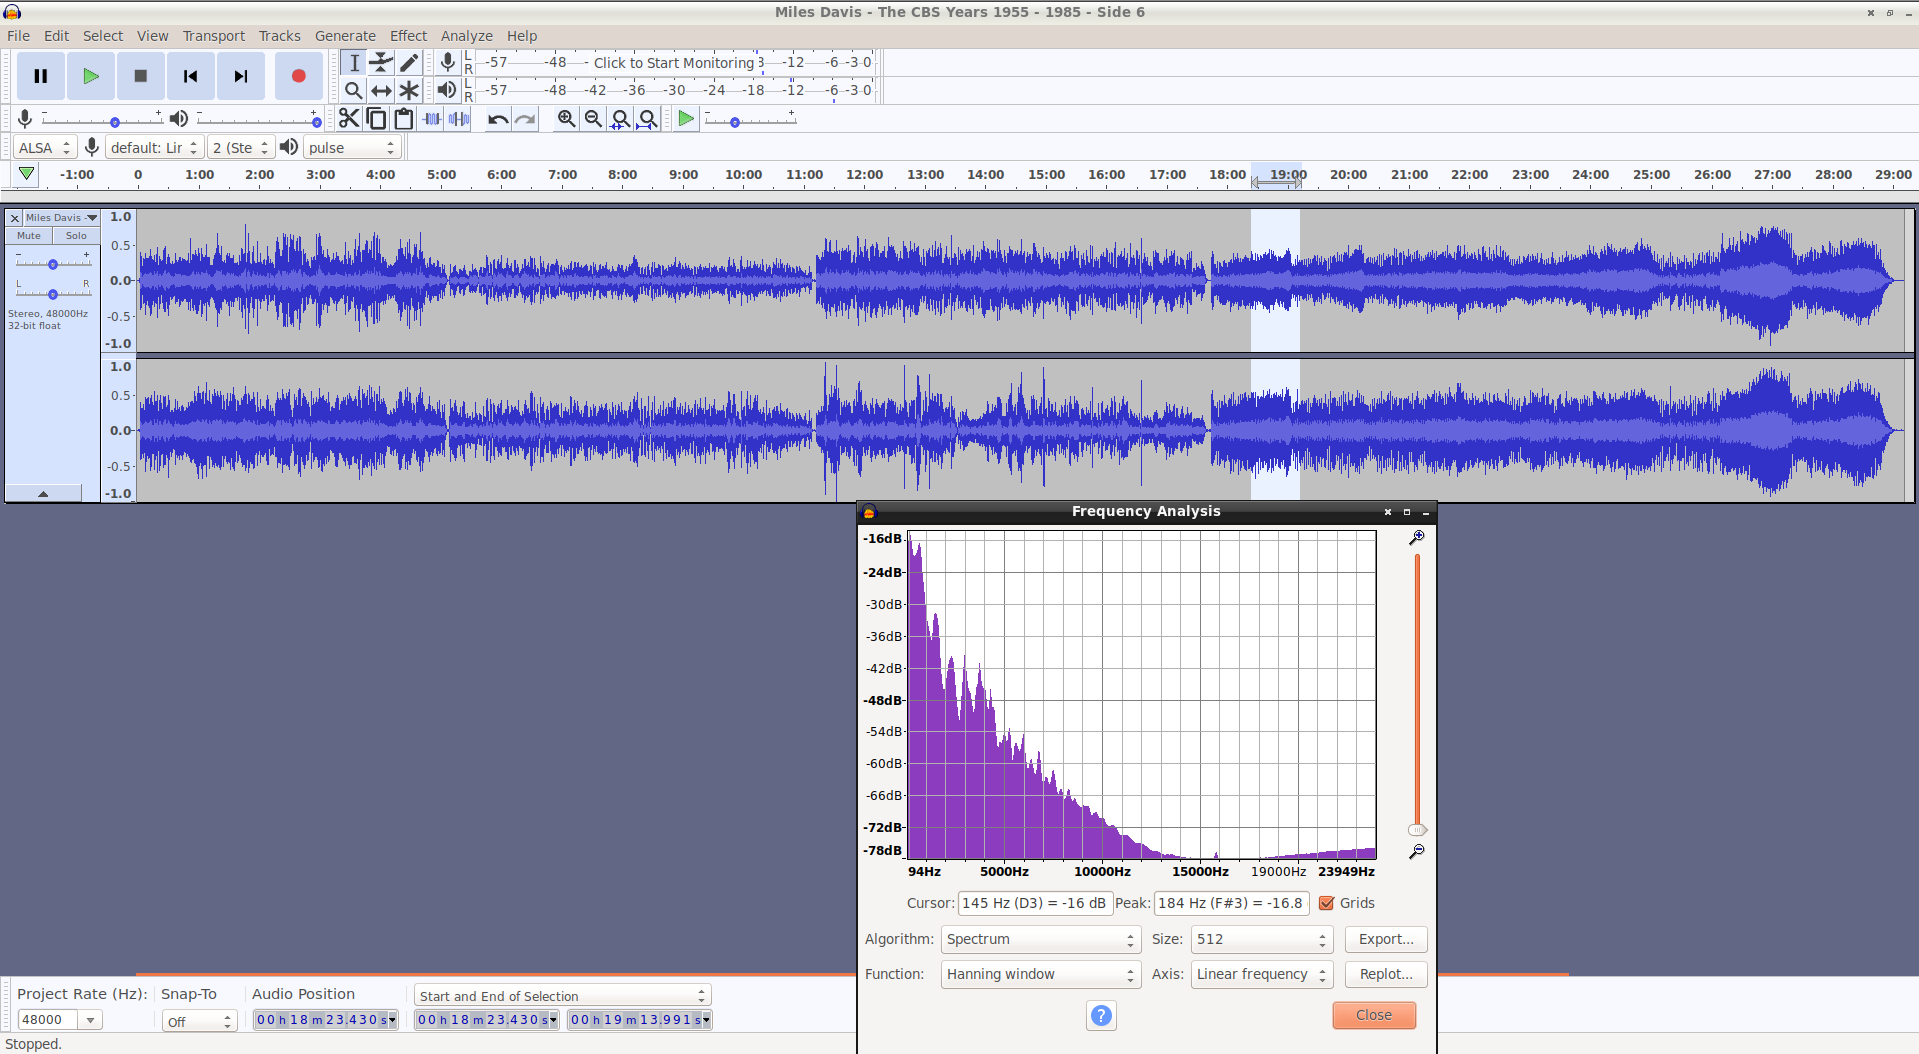
Task: Open the Algorithm Spectrum dropdown
Action: [x=1040, y=939]
